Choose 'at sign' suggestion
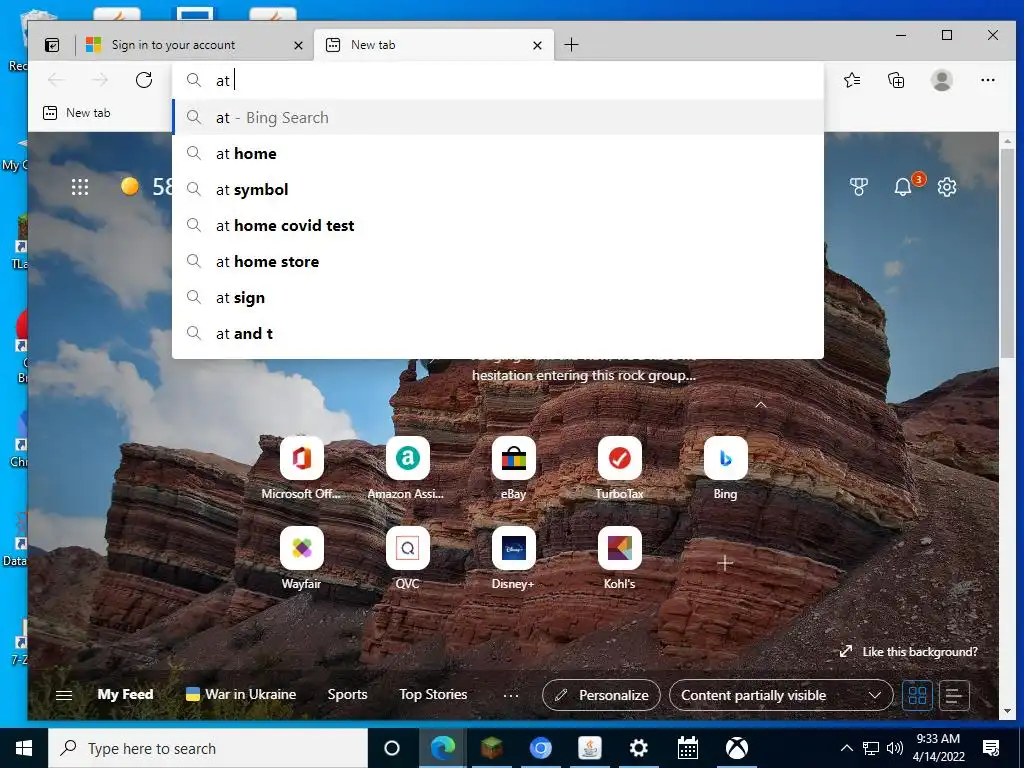 tap(498, 298)
